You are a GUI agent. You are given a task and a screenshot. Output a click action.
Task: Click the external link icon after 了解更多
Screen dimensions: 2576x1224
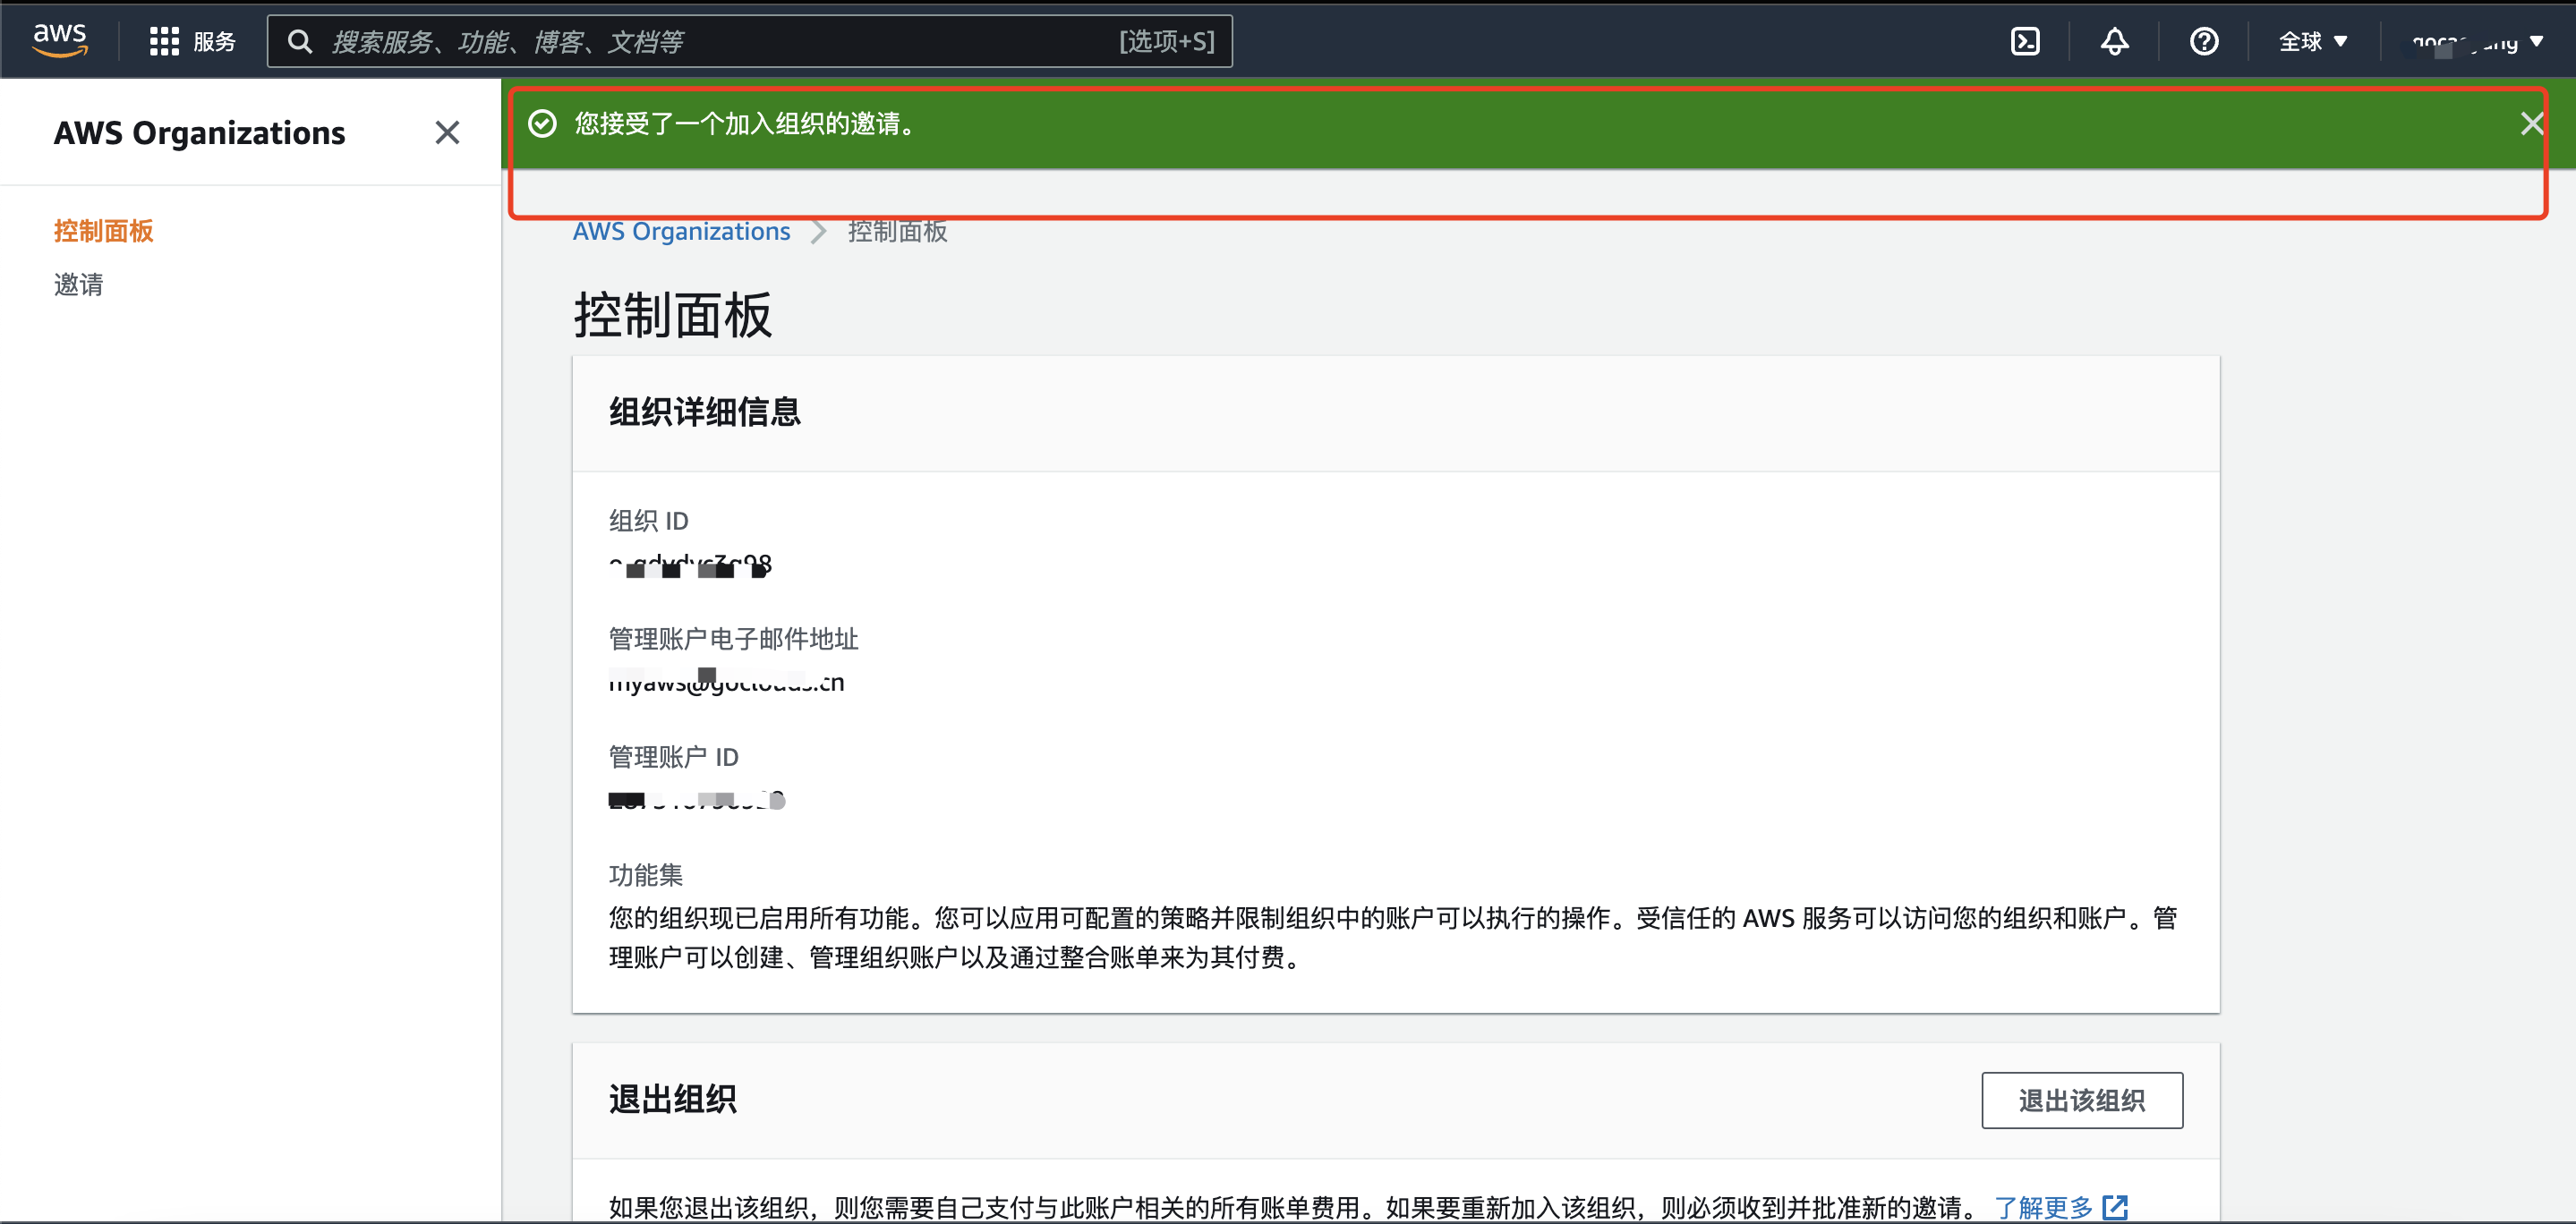[2114, 1207]
